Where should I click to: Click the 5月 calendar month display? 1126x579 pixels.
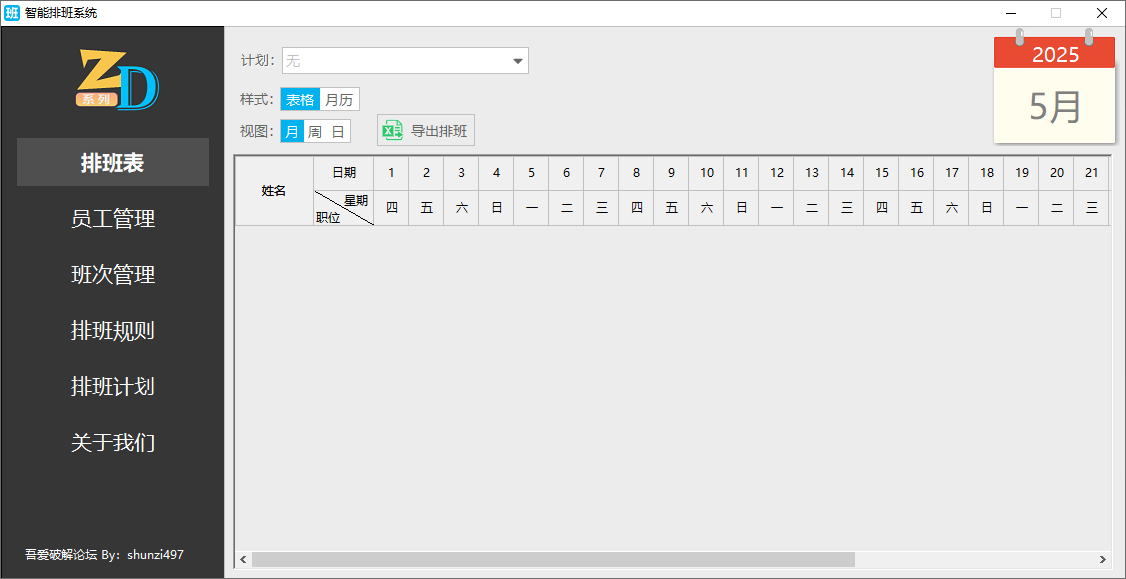[1054, 106]
